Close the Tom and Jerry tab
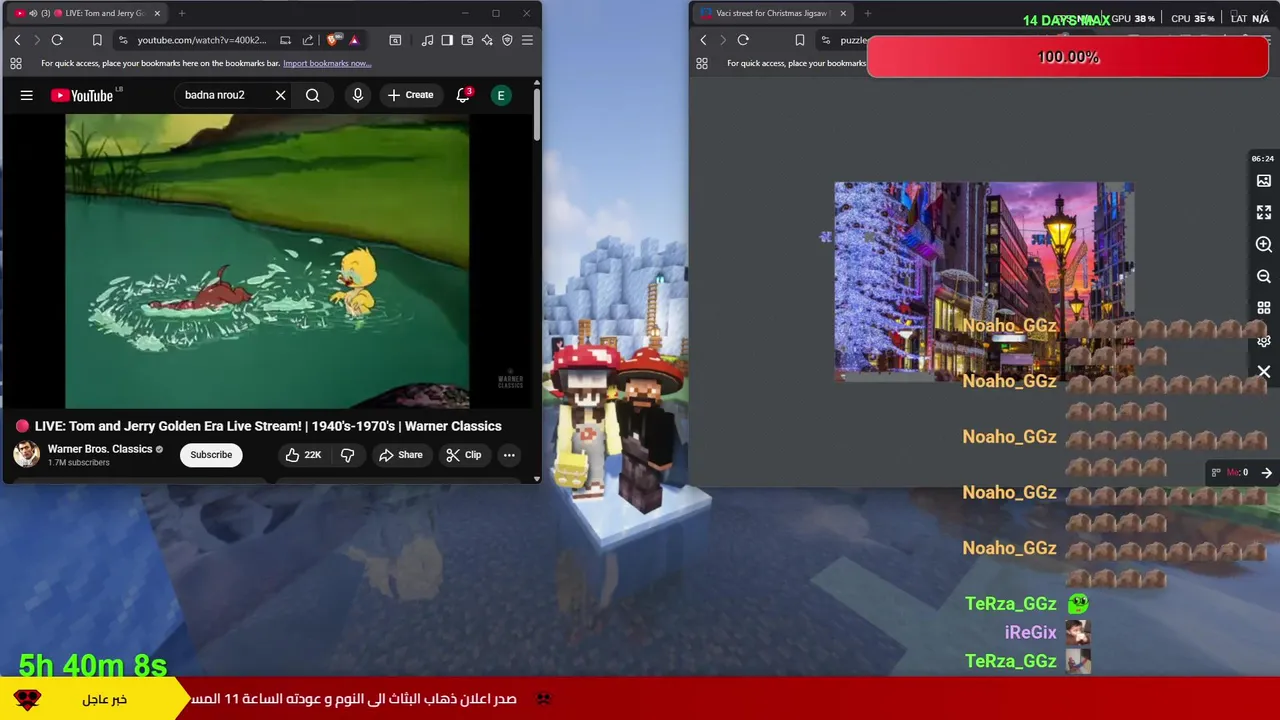 [157, 13]
